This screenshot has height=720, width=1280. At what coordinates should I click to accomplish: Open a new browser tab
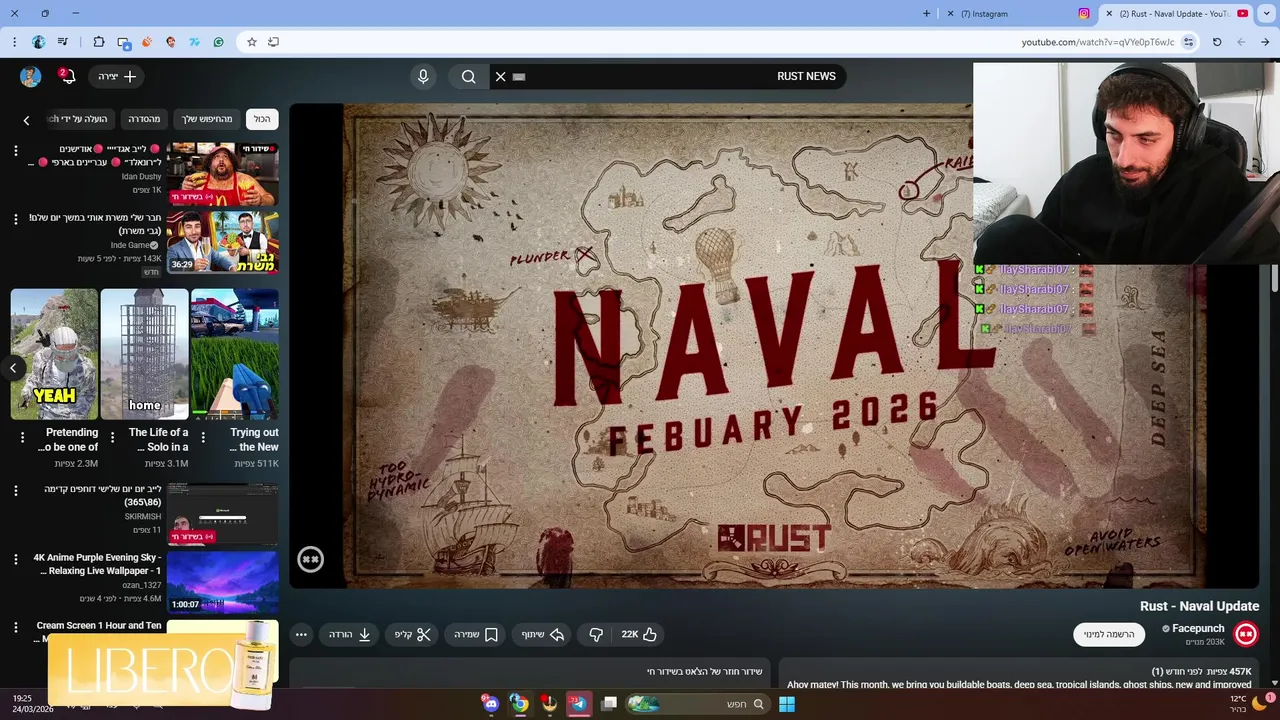tap(926, 14)
